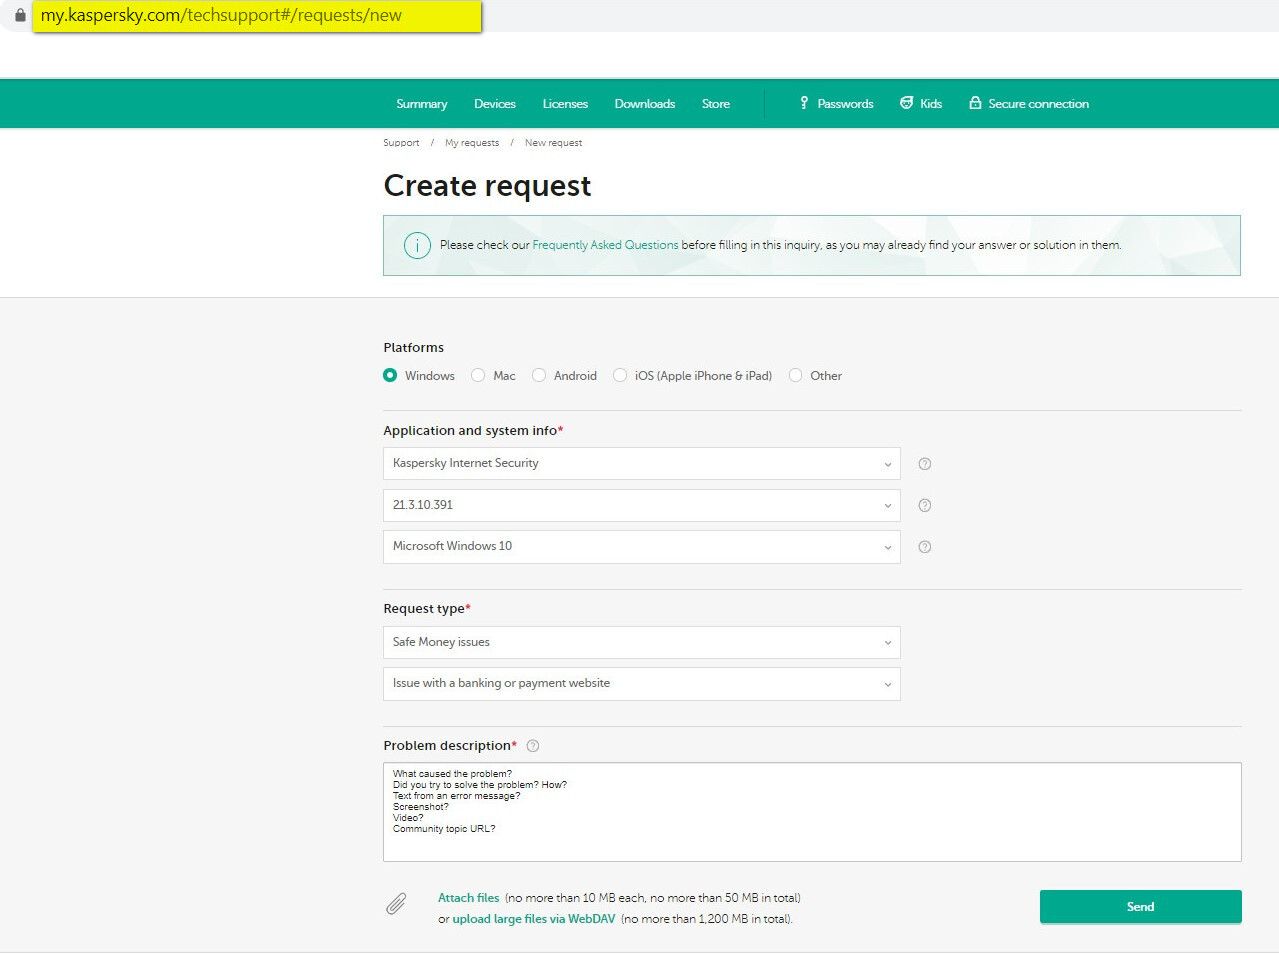
Task: Click help icon next to Problem description
Action: [x=533, y=746]
